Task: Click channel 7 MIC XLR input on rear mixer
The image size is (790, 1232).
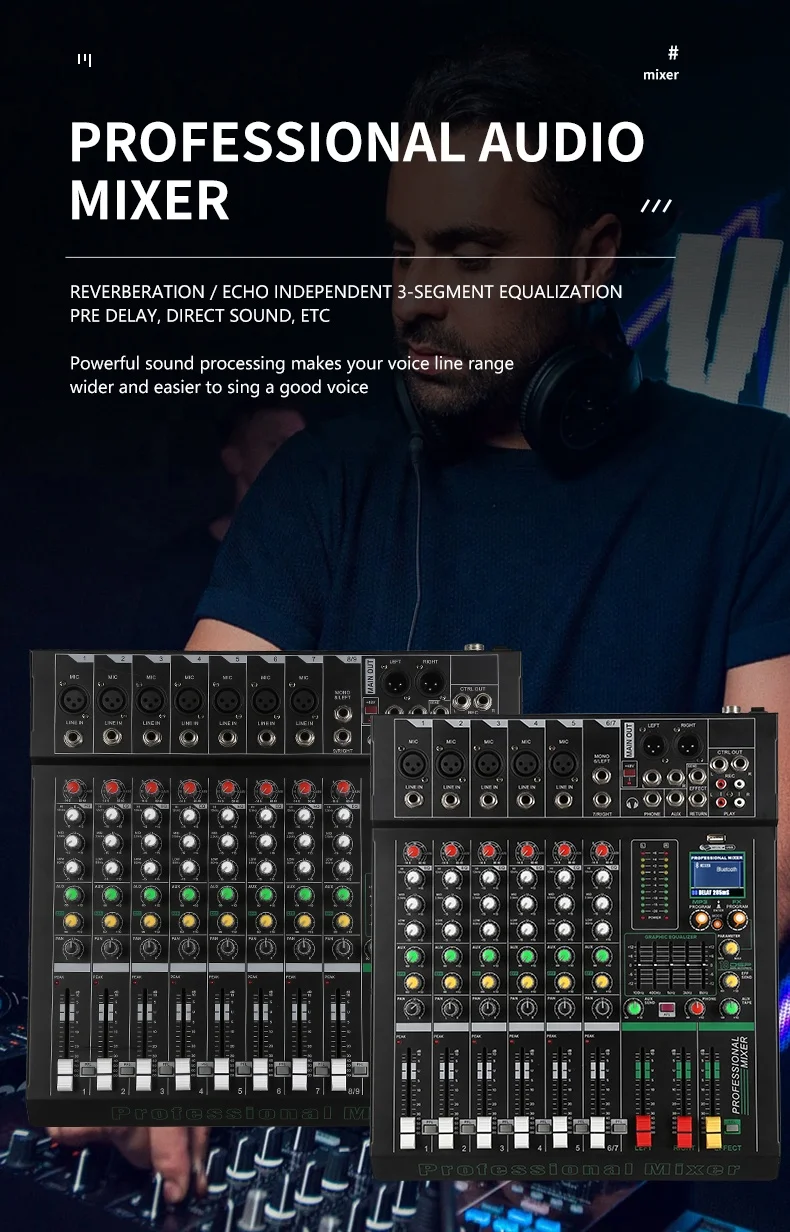Action: 304,700
